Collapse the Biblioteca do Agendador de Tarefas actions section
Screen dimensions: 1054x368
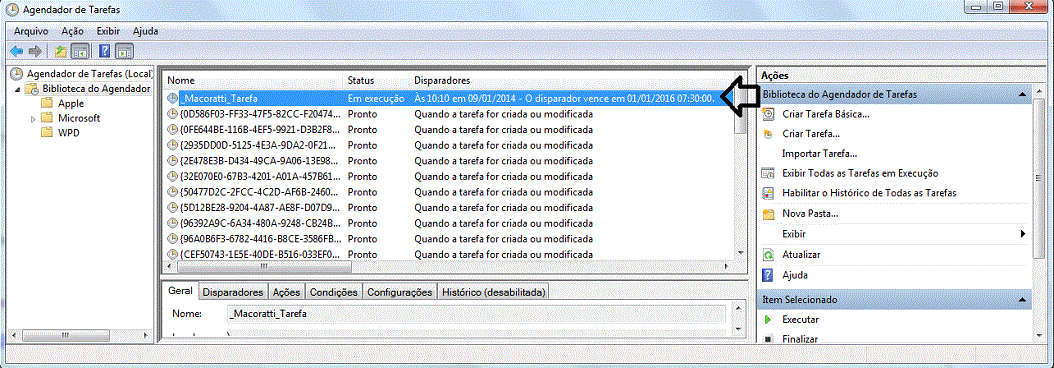coord(1022,95)
